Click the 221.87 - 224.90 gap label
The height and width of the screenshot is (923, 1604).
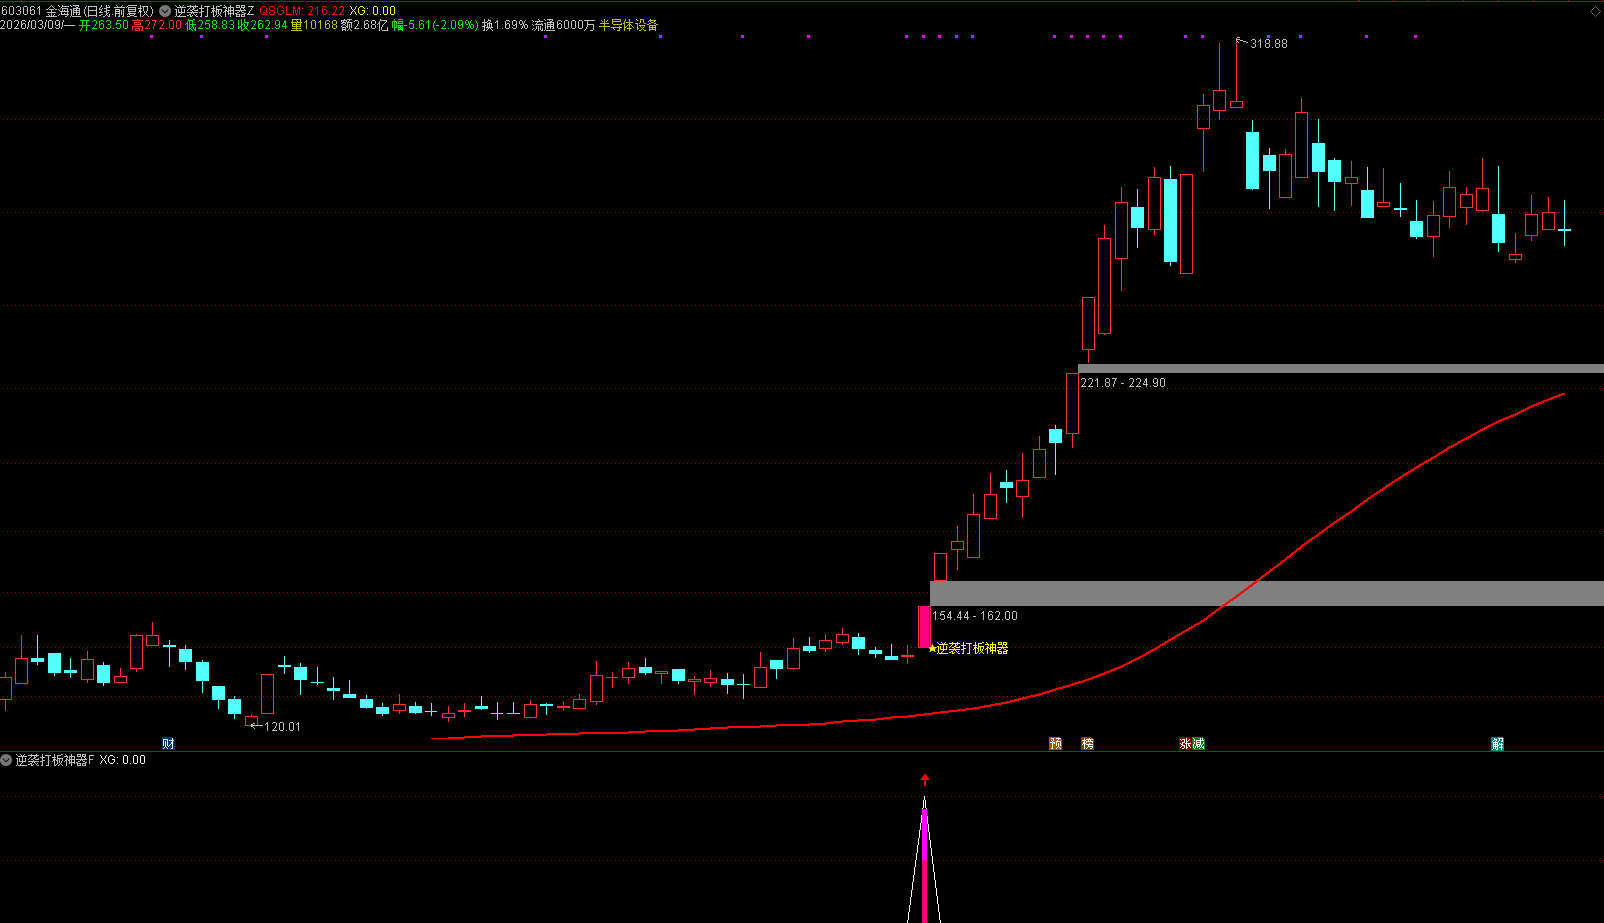click(x=1123, y=383)
